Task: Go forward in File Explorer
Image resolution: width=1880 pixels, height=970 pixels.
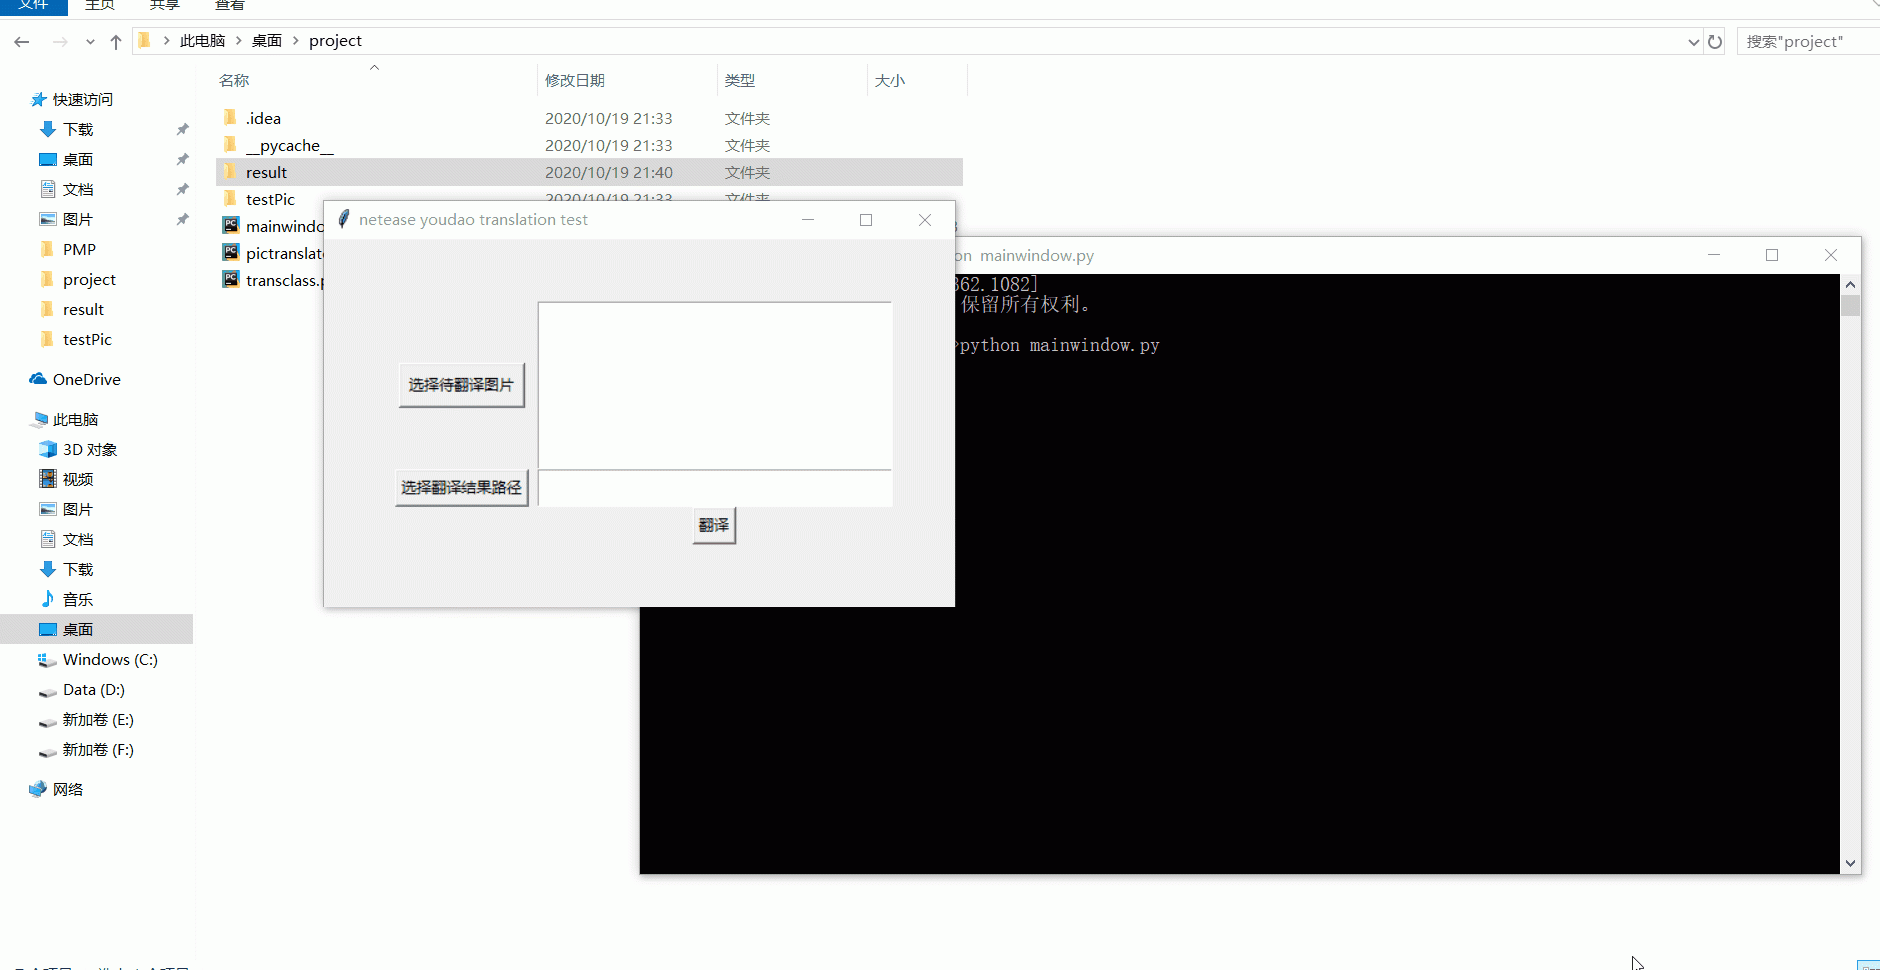Action: pyautogui.click(x=60, y=42)
